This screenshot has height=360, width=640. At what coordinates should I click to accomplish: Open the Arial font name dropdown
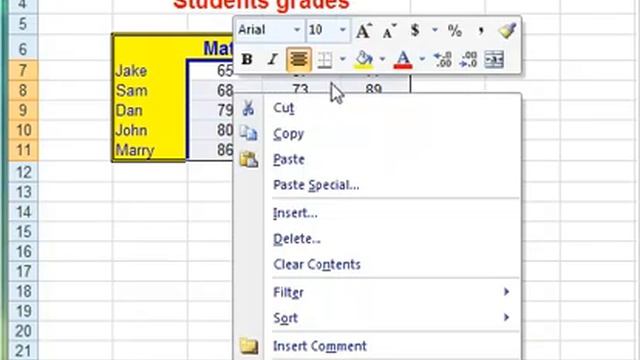tap(297, 30)
